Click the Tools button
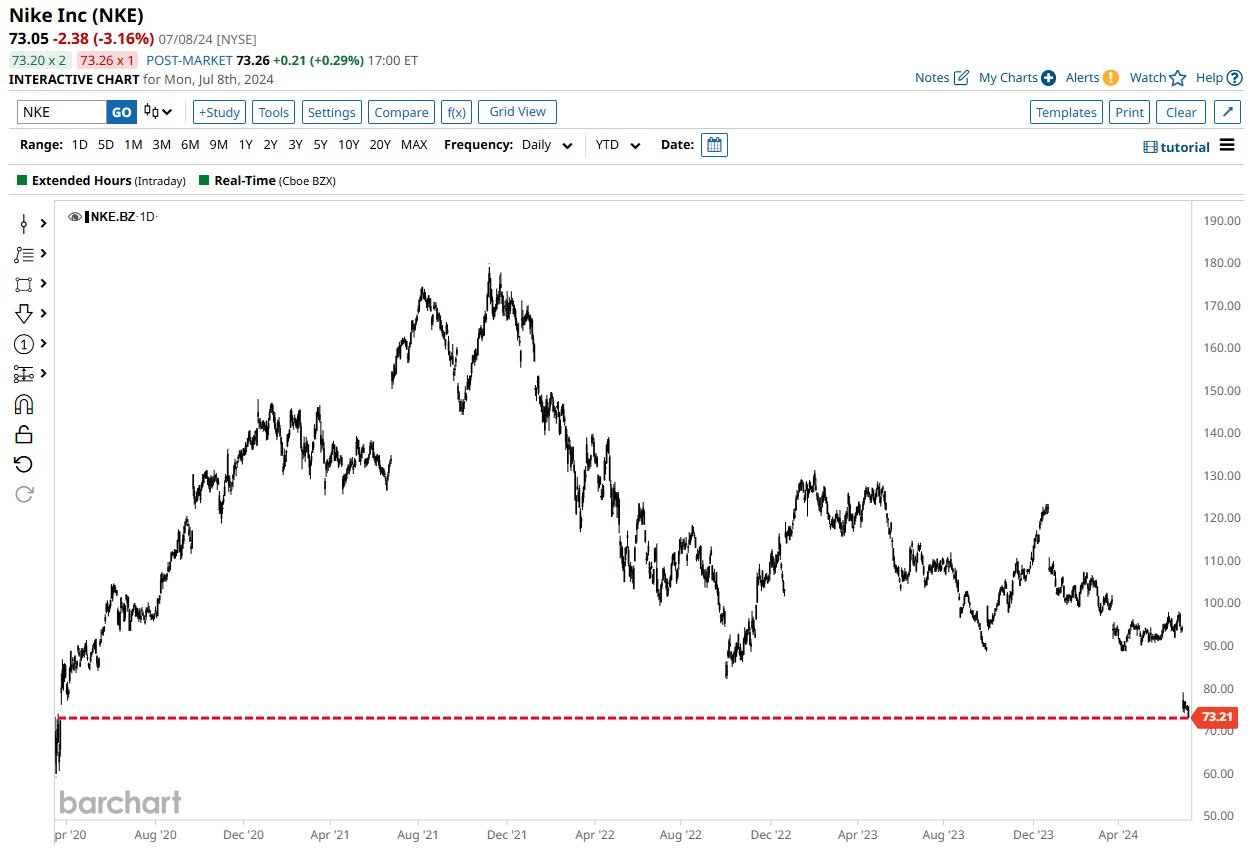The height and width of the screenshot is (859, 1252). click(274, 112)
